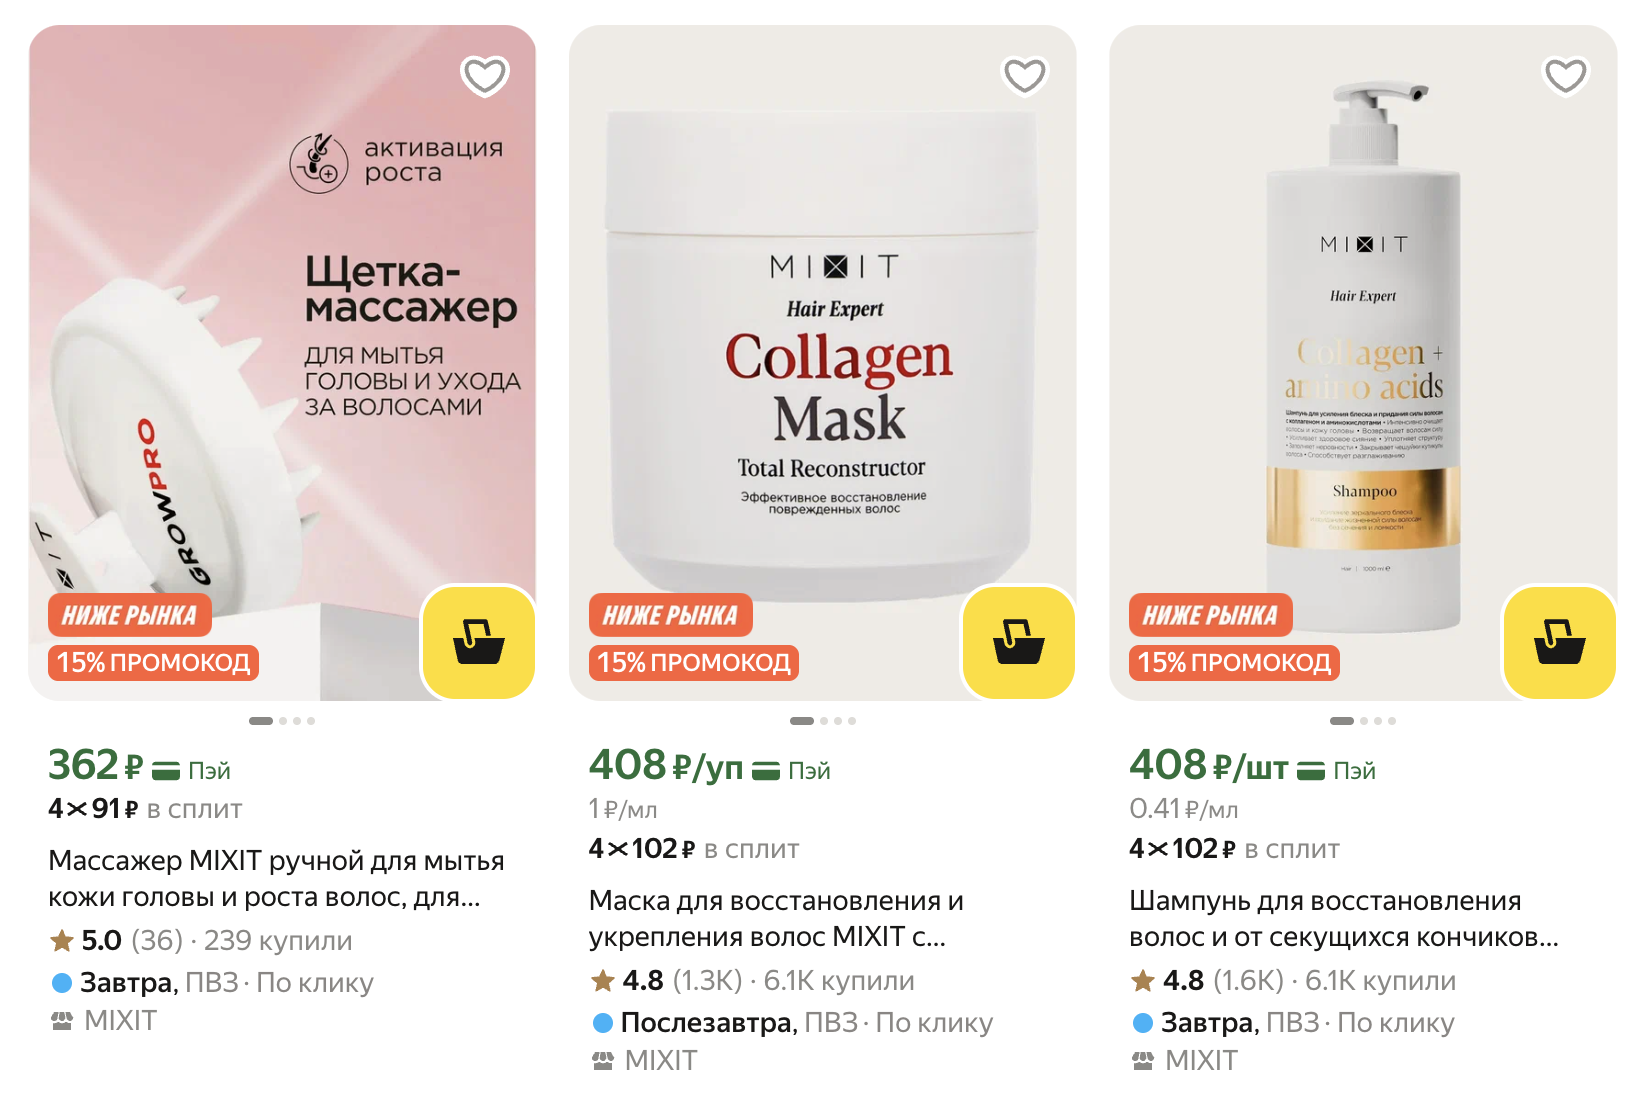Click the Пэй card icon beside 362 ₽

tap(166, 770)
